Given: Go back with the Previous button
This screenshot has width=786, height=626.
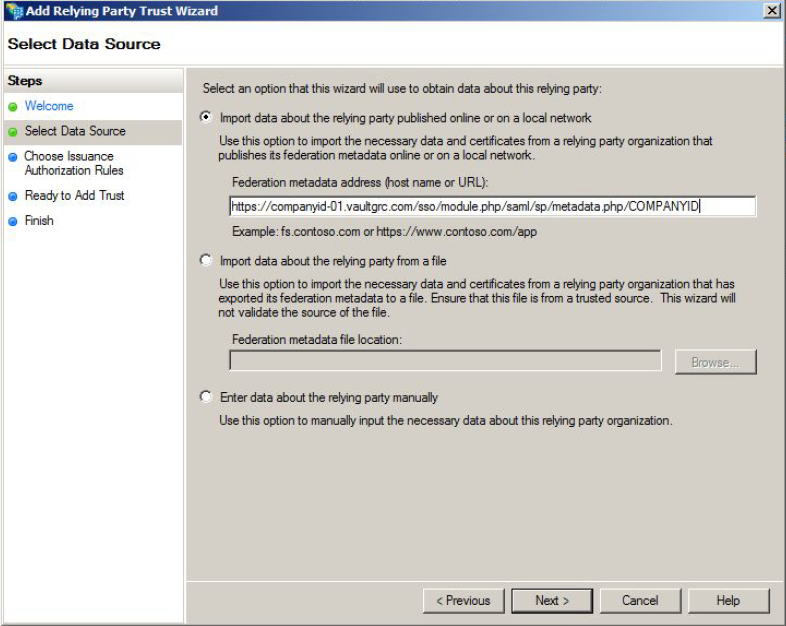Looking at the screenshot, I should click(464, 600).
